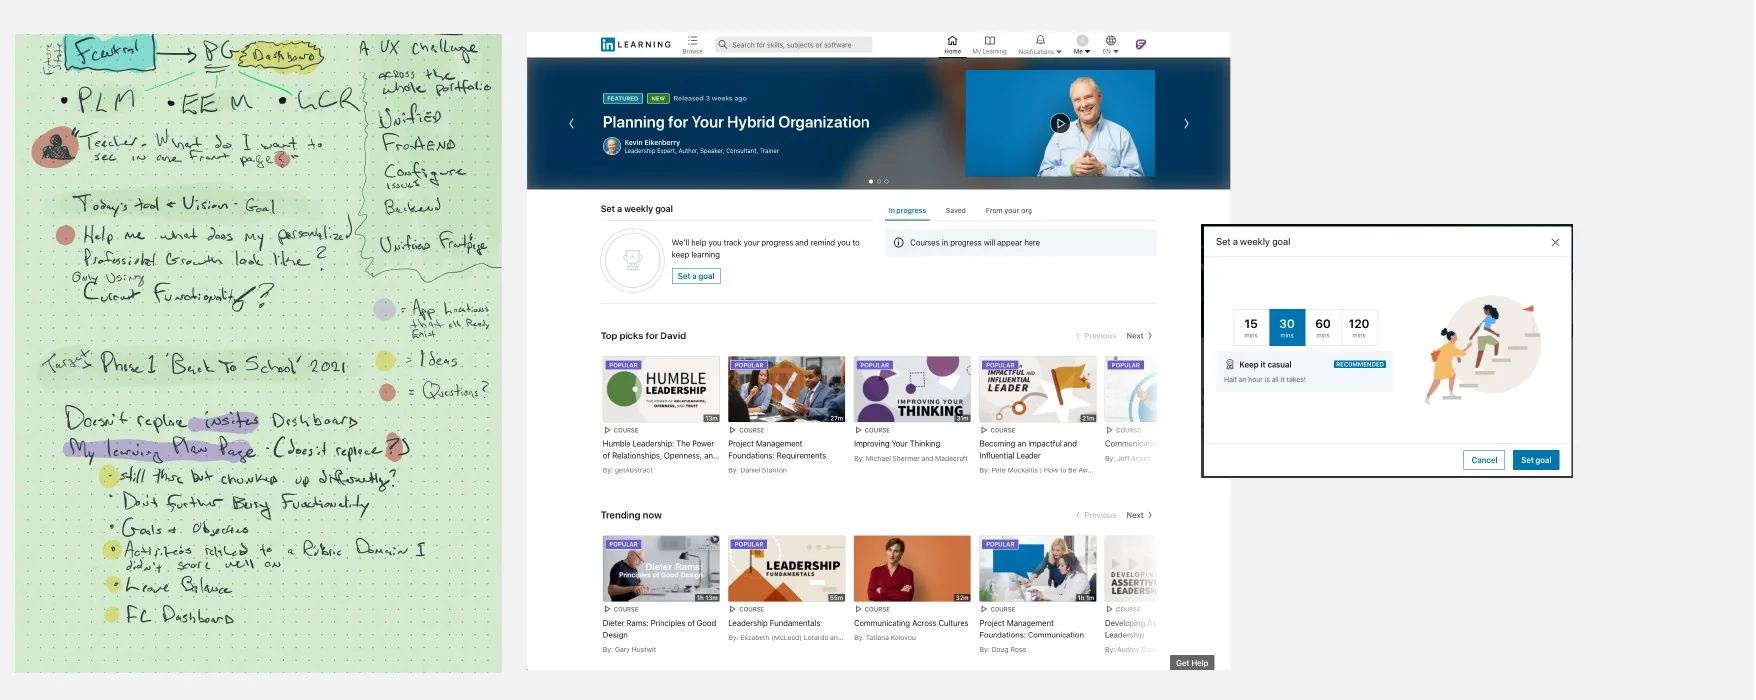Open the Kevin Eikenberry author link

tap(652, 142)
